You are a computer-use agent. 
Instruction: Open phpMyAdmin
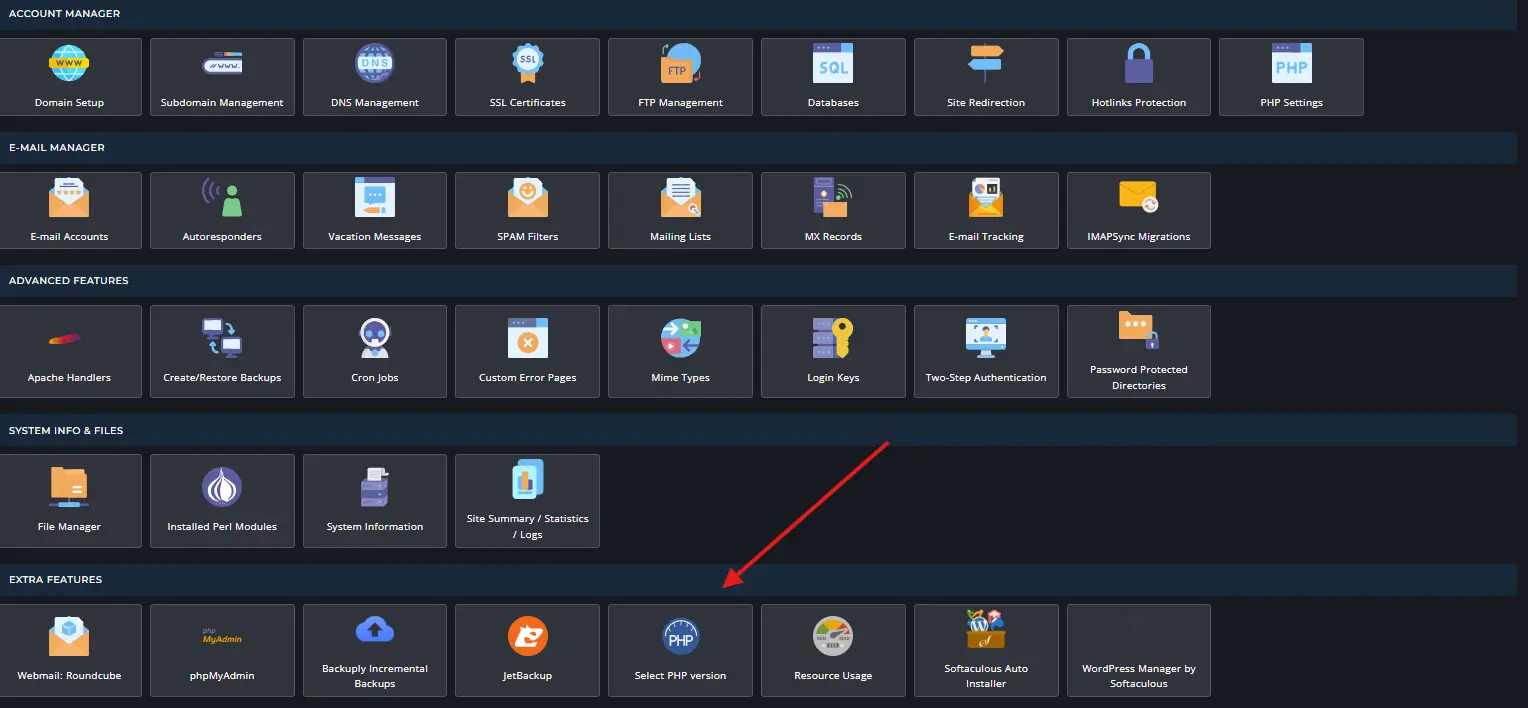tap(222, 650)
